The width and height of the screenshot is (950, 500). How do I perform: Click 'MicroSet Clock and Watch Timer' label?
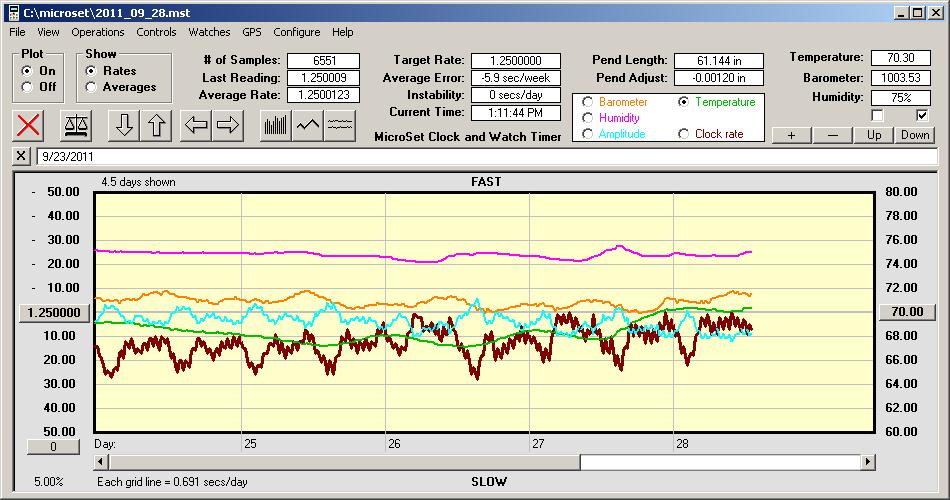click(x=468, y=137)
